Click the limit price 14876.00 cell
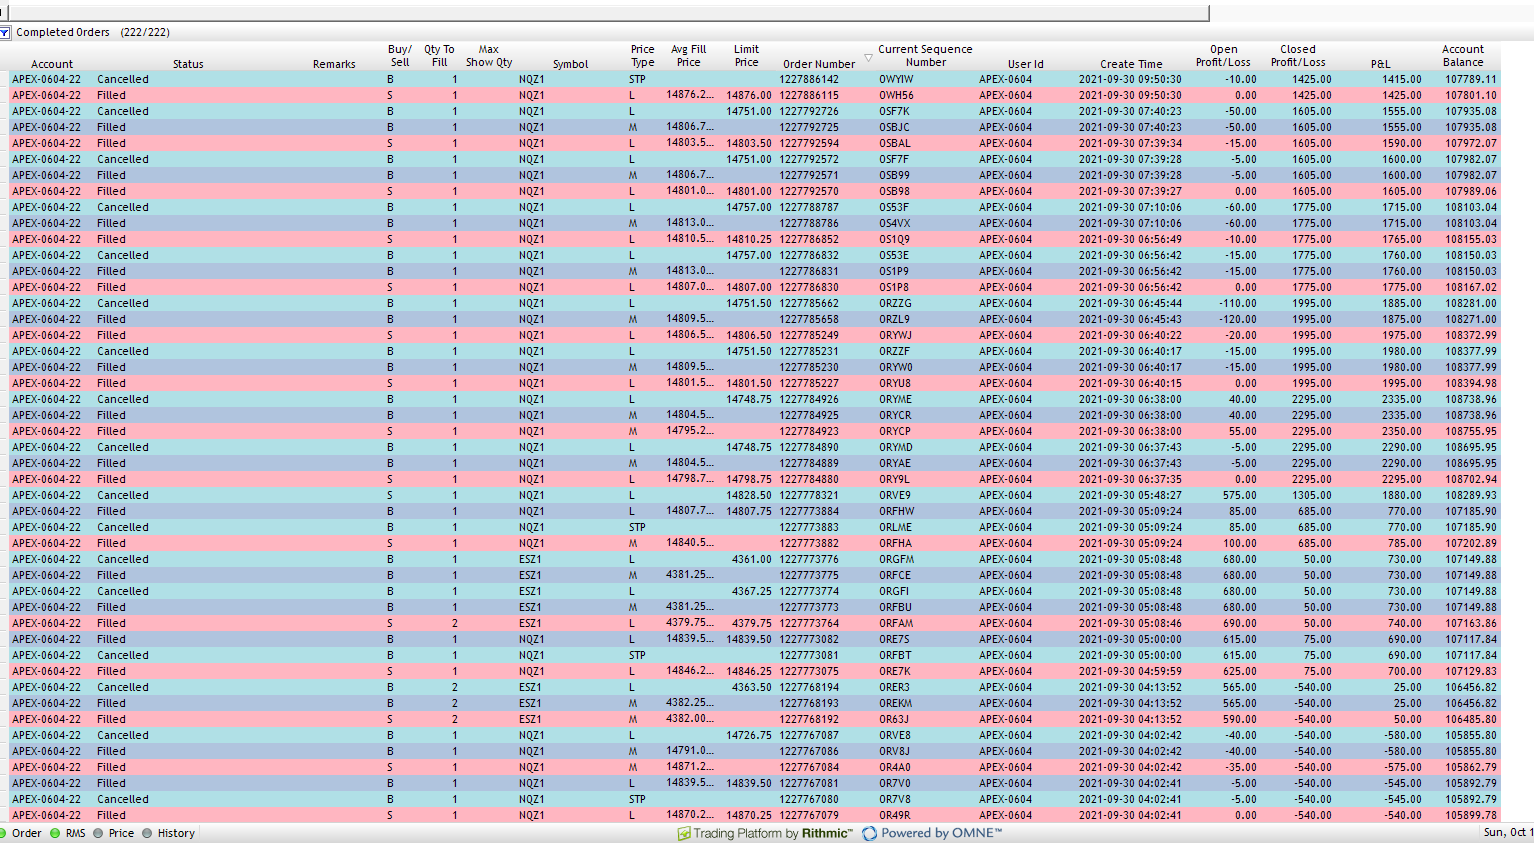Screen dimensions: 1534x843 click(748, 95)
